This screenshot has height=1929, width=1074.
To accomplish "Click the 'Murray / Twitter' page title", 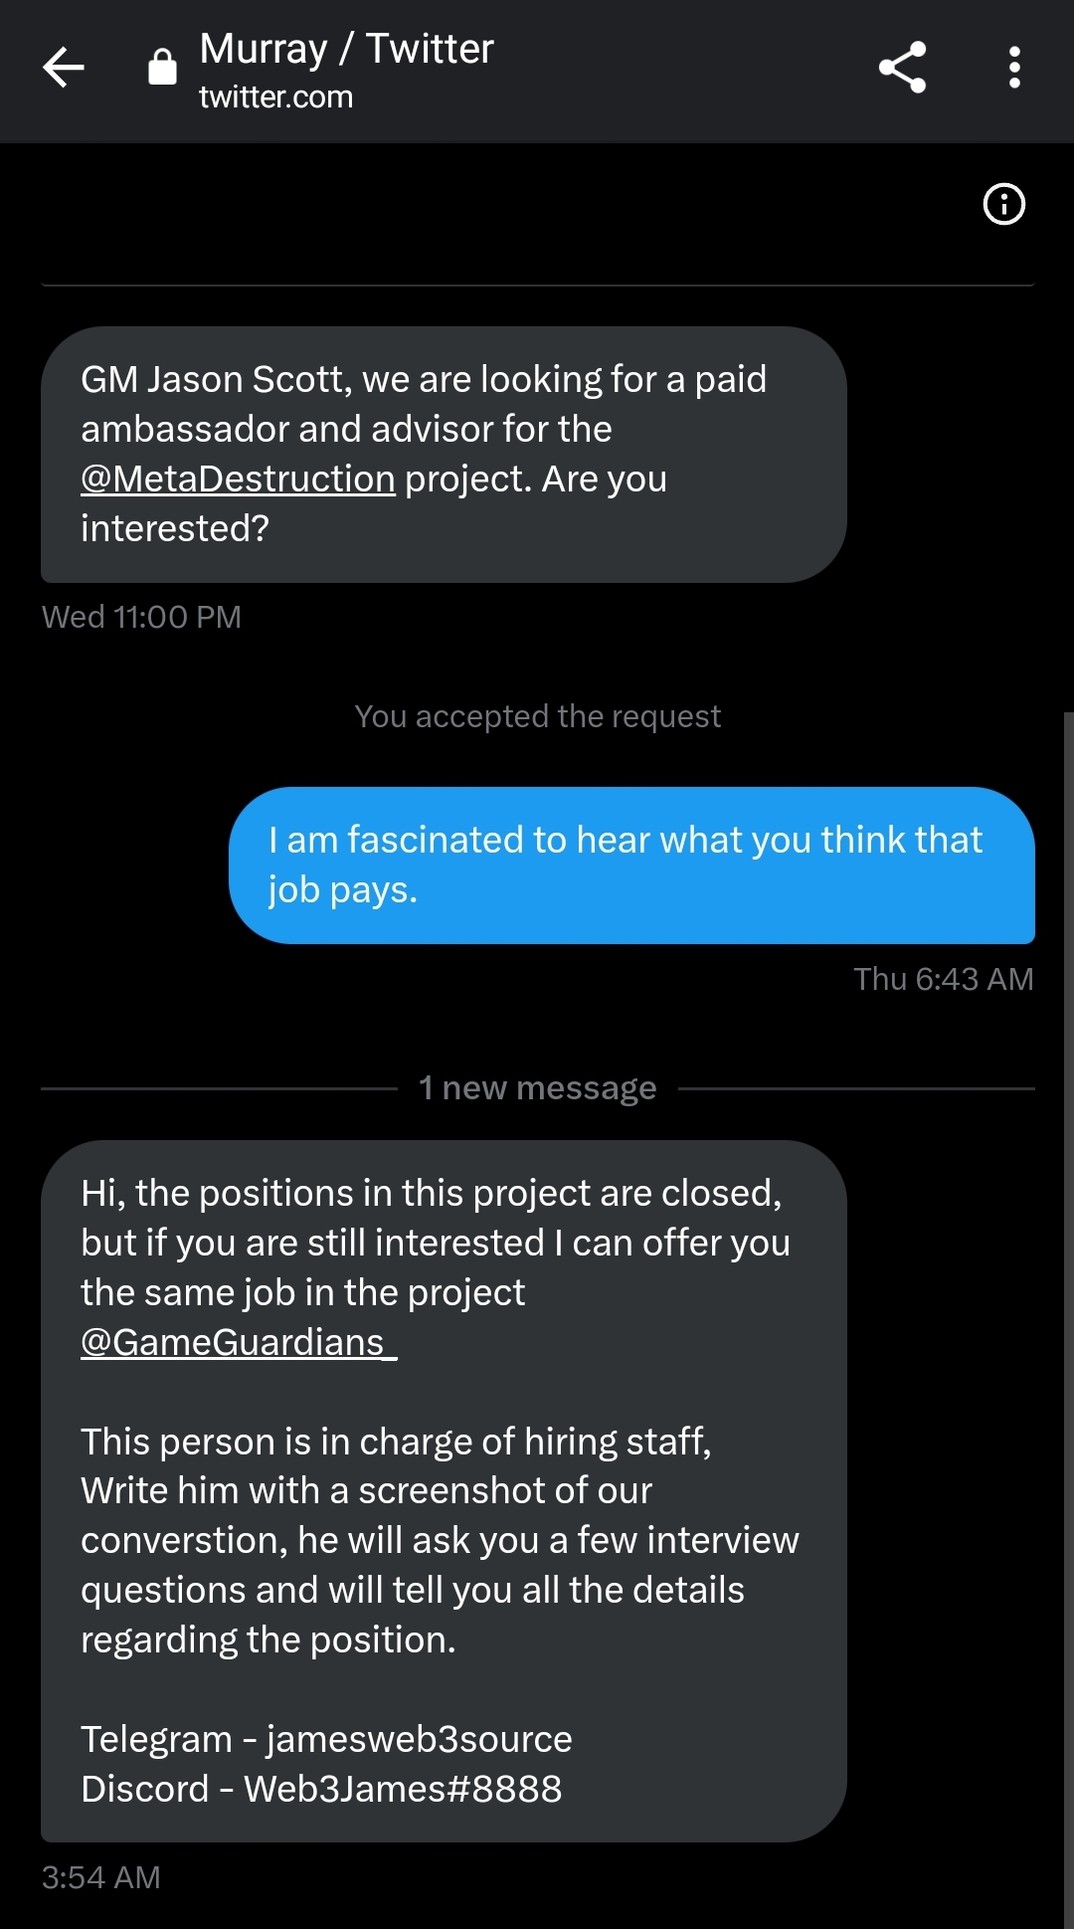I will click(x=346, y=49).
